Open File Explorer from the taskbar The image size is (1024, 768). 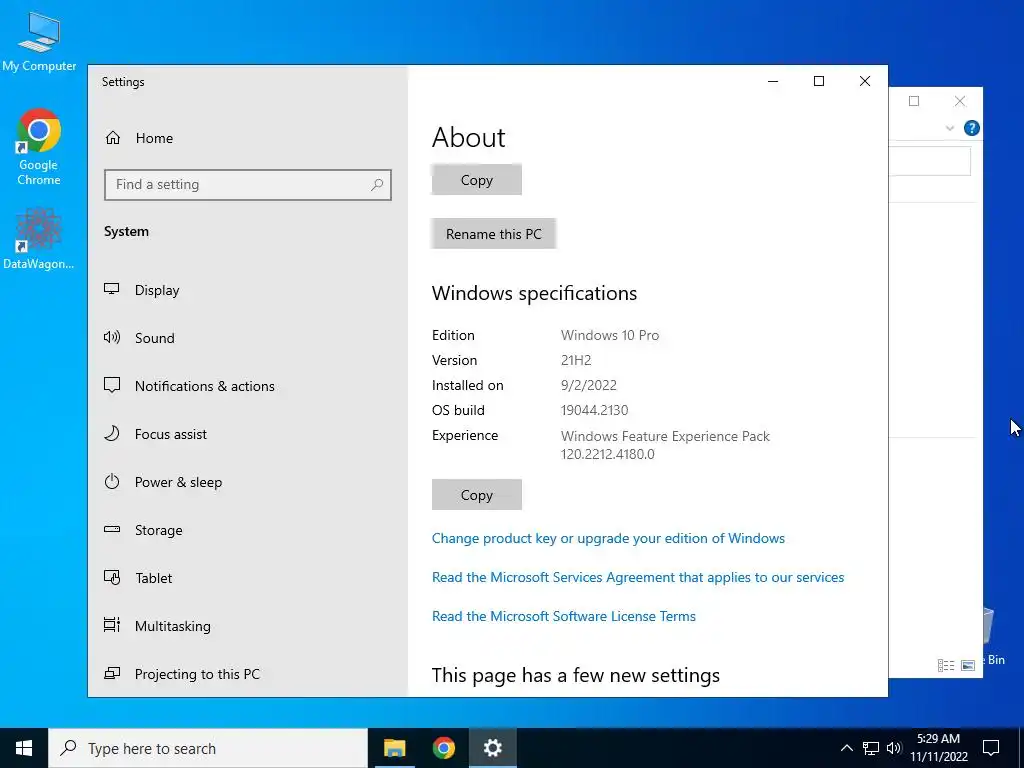pyautogui.click(x=394, y=748)
